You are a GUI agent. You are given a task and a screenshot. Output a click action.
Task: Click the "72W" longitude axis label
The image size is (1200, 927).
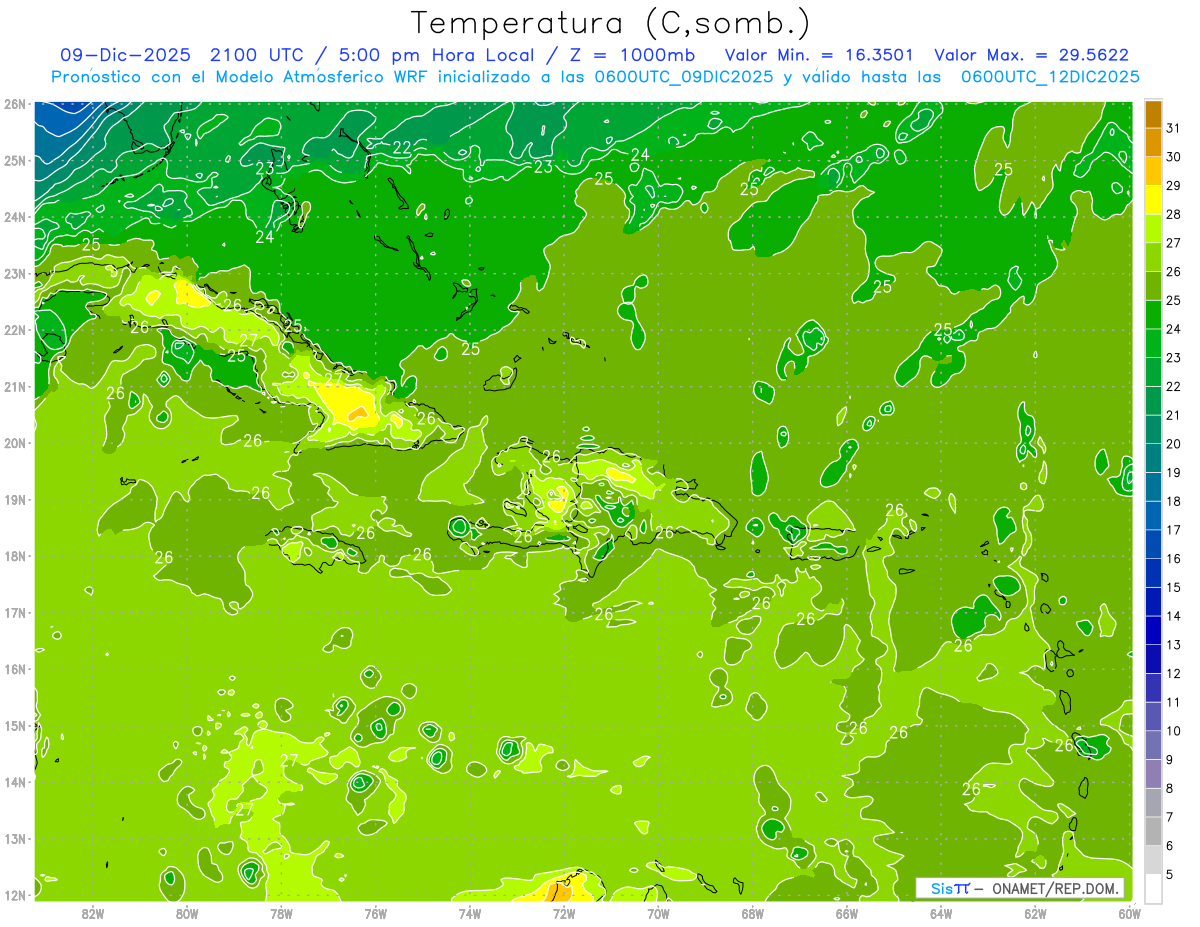coord(564,913)
